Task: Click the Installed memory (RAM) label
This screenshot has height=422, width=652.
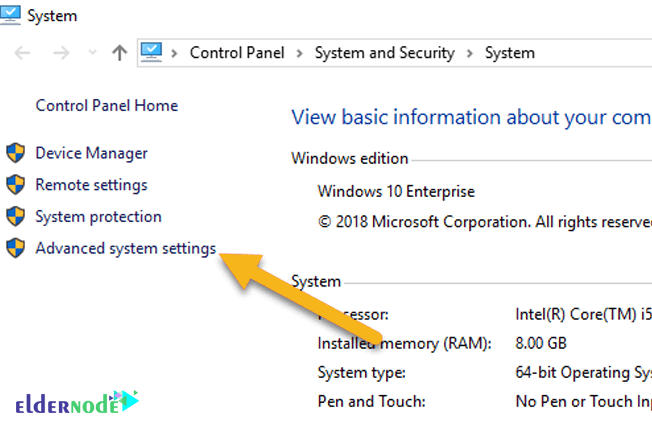Action: [x=404, y=343]
